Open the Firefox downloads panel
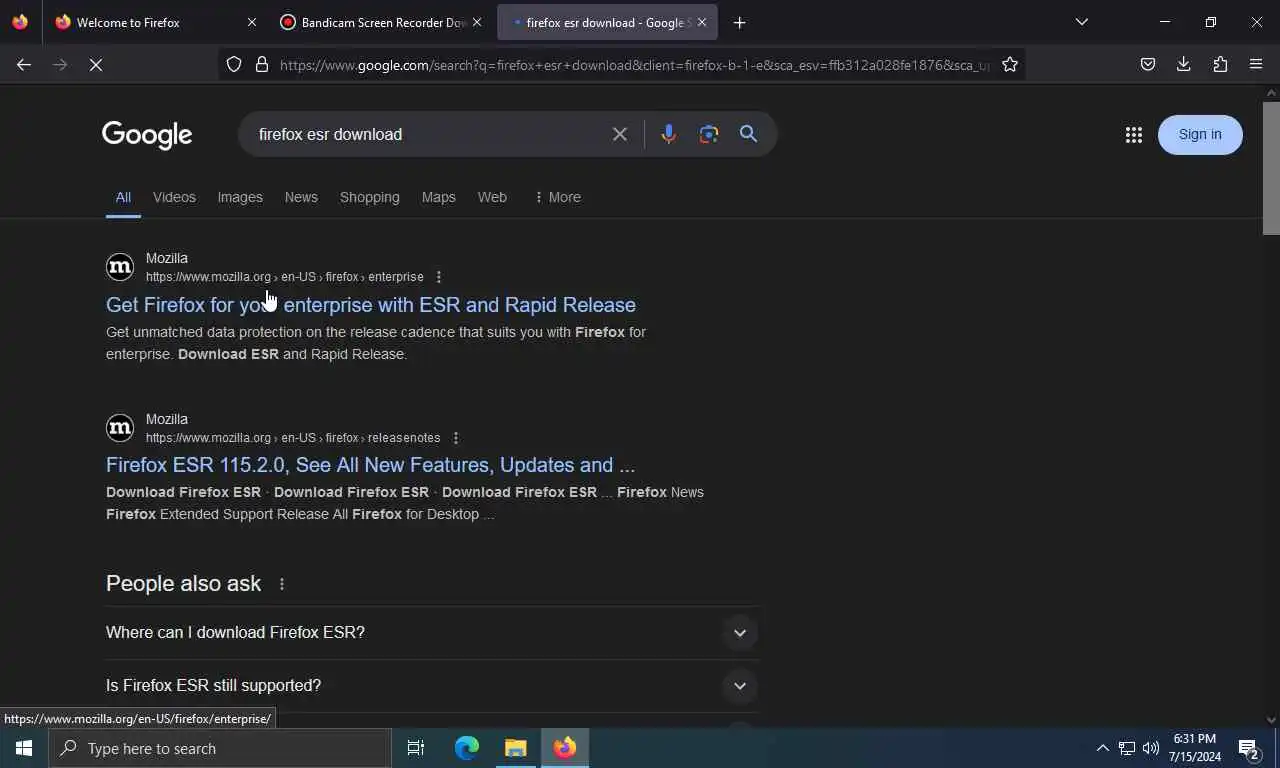 pos(1184,64)
